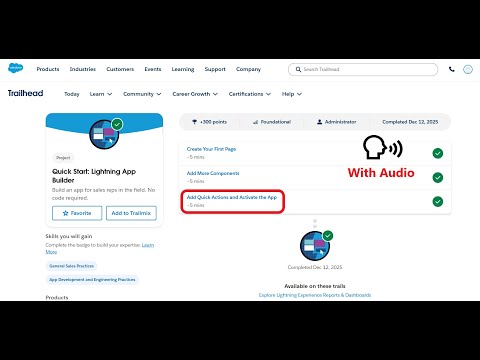This screenshot has height=360, width=480.
Task: Click the Available on these trails heading
Action: [x=315, y=286]
